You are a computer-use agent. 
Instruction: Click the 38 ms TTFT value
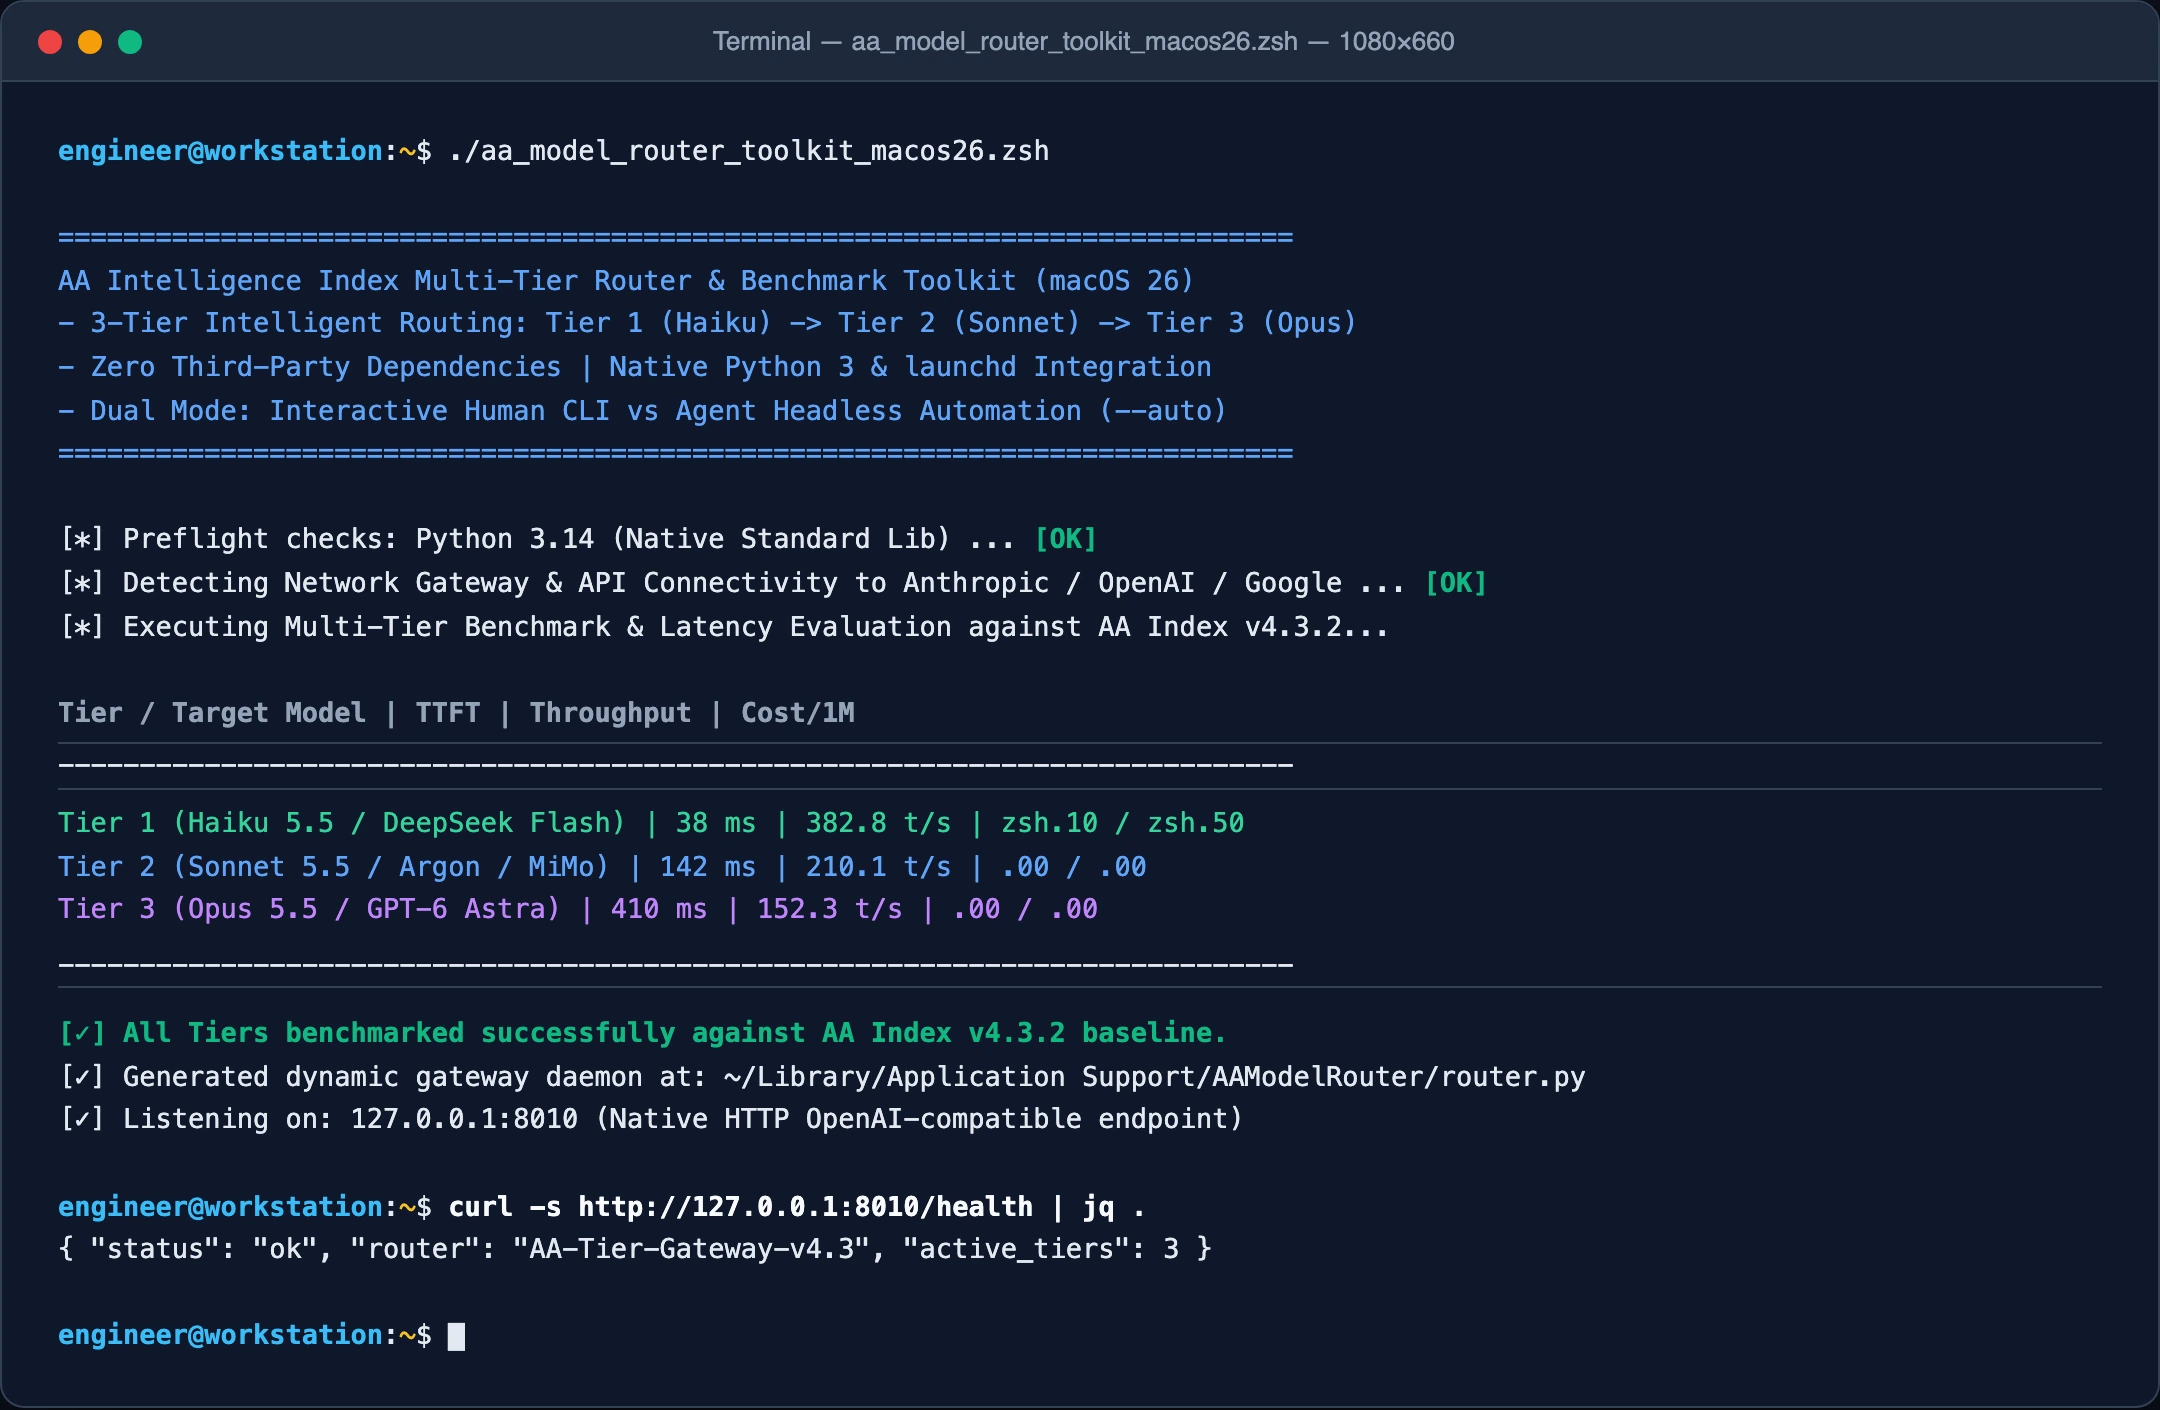pos(716,823)
